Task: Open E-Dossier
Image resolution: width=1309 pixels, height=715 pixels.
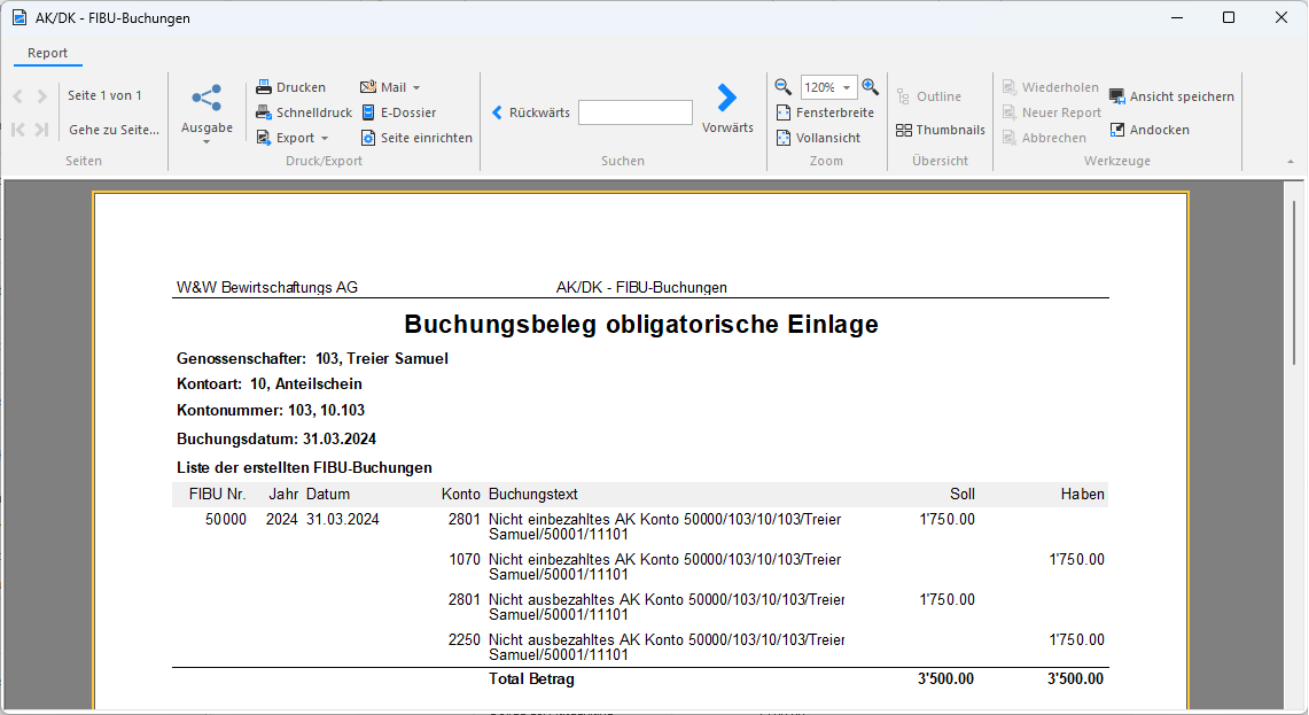Action: pos(398,113)
